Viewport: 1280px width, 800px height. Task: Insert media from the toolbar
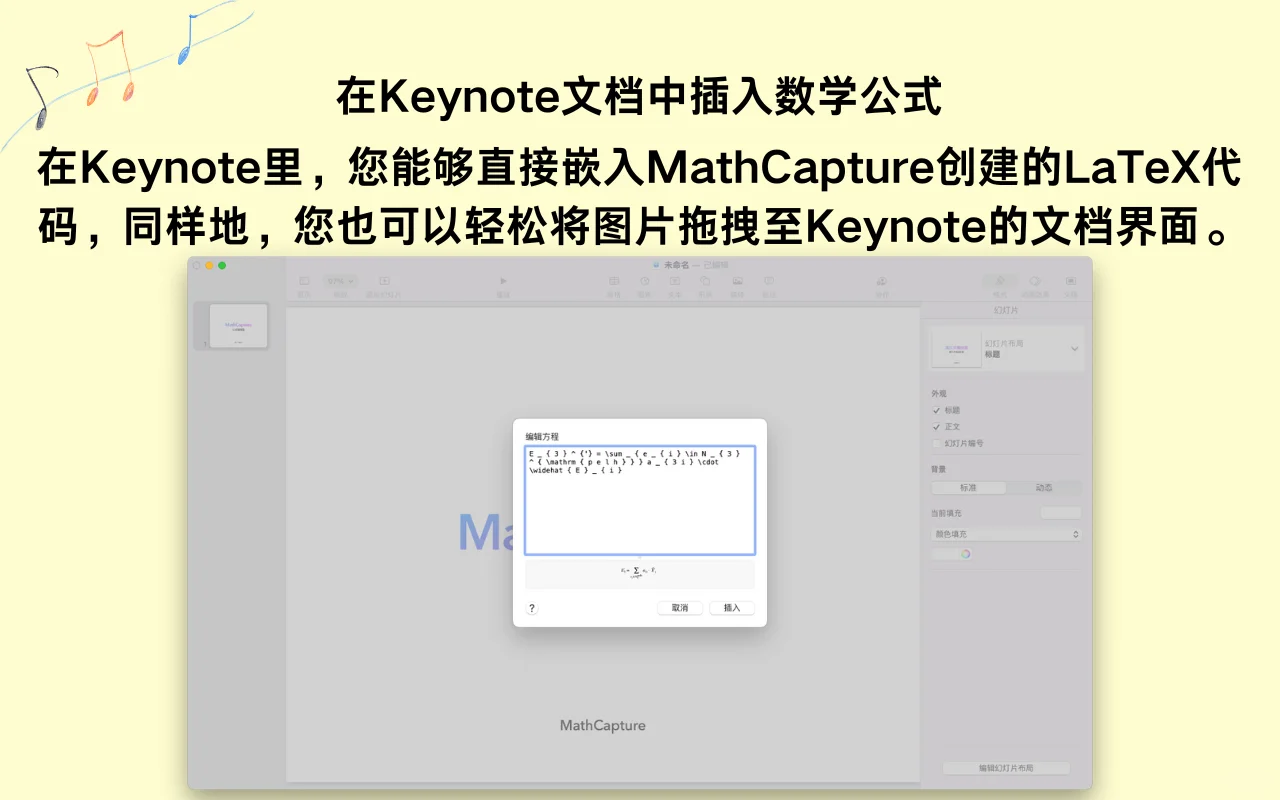[738, 280]
